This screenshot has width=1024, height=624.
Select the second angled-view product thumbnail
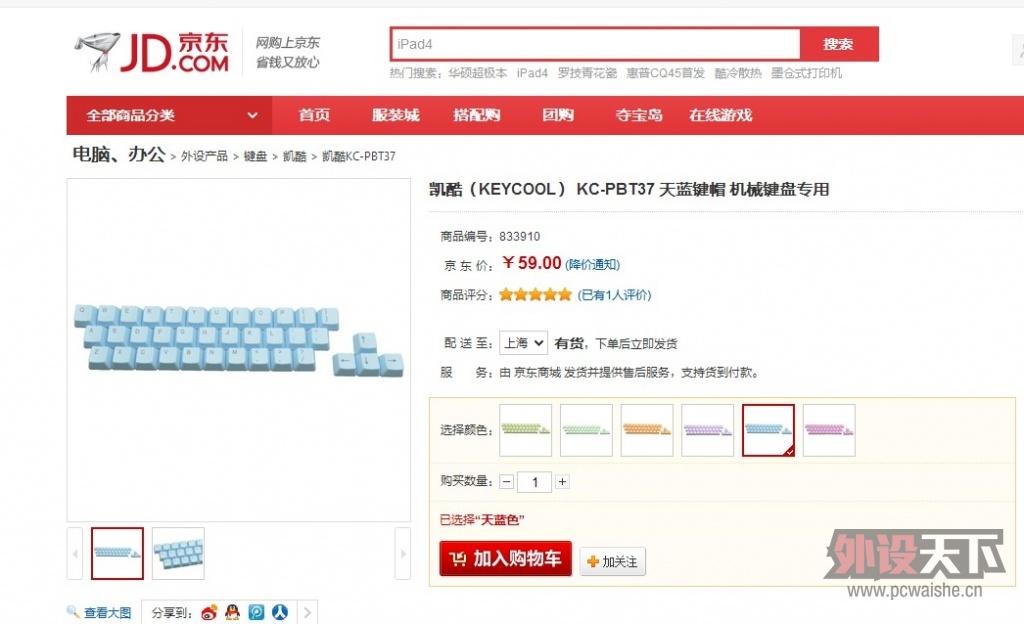178,554
